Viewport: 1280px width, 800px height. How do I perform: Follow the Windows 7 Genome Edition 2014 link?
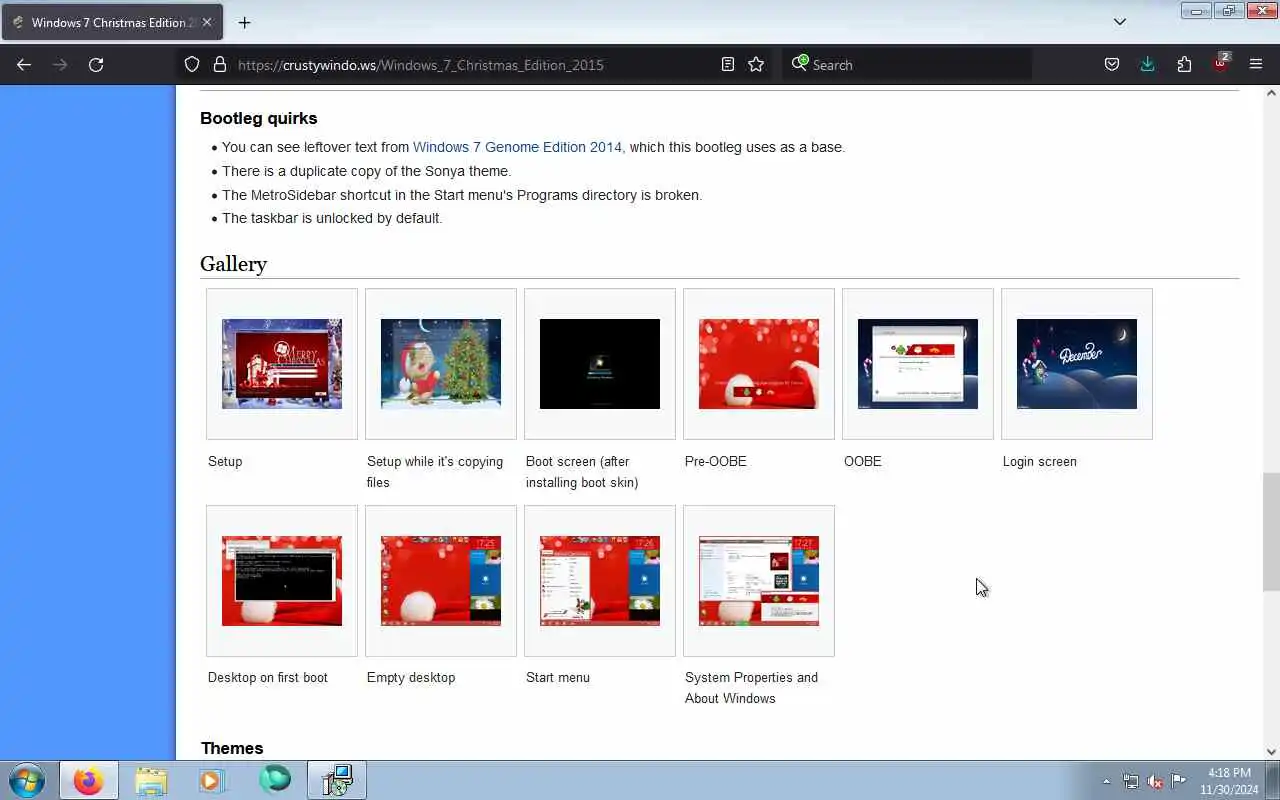coord(518,147)
